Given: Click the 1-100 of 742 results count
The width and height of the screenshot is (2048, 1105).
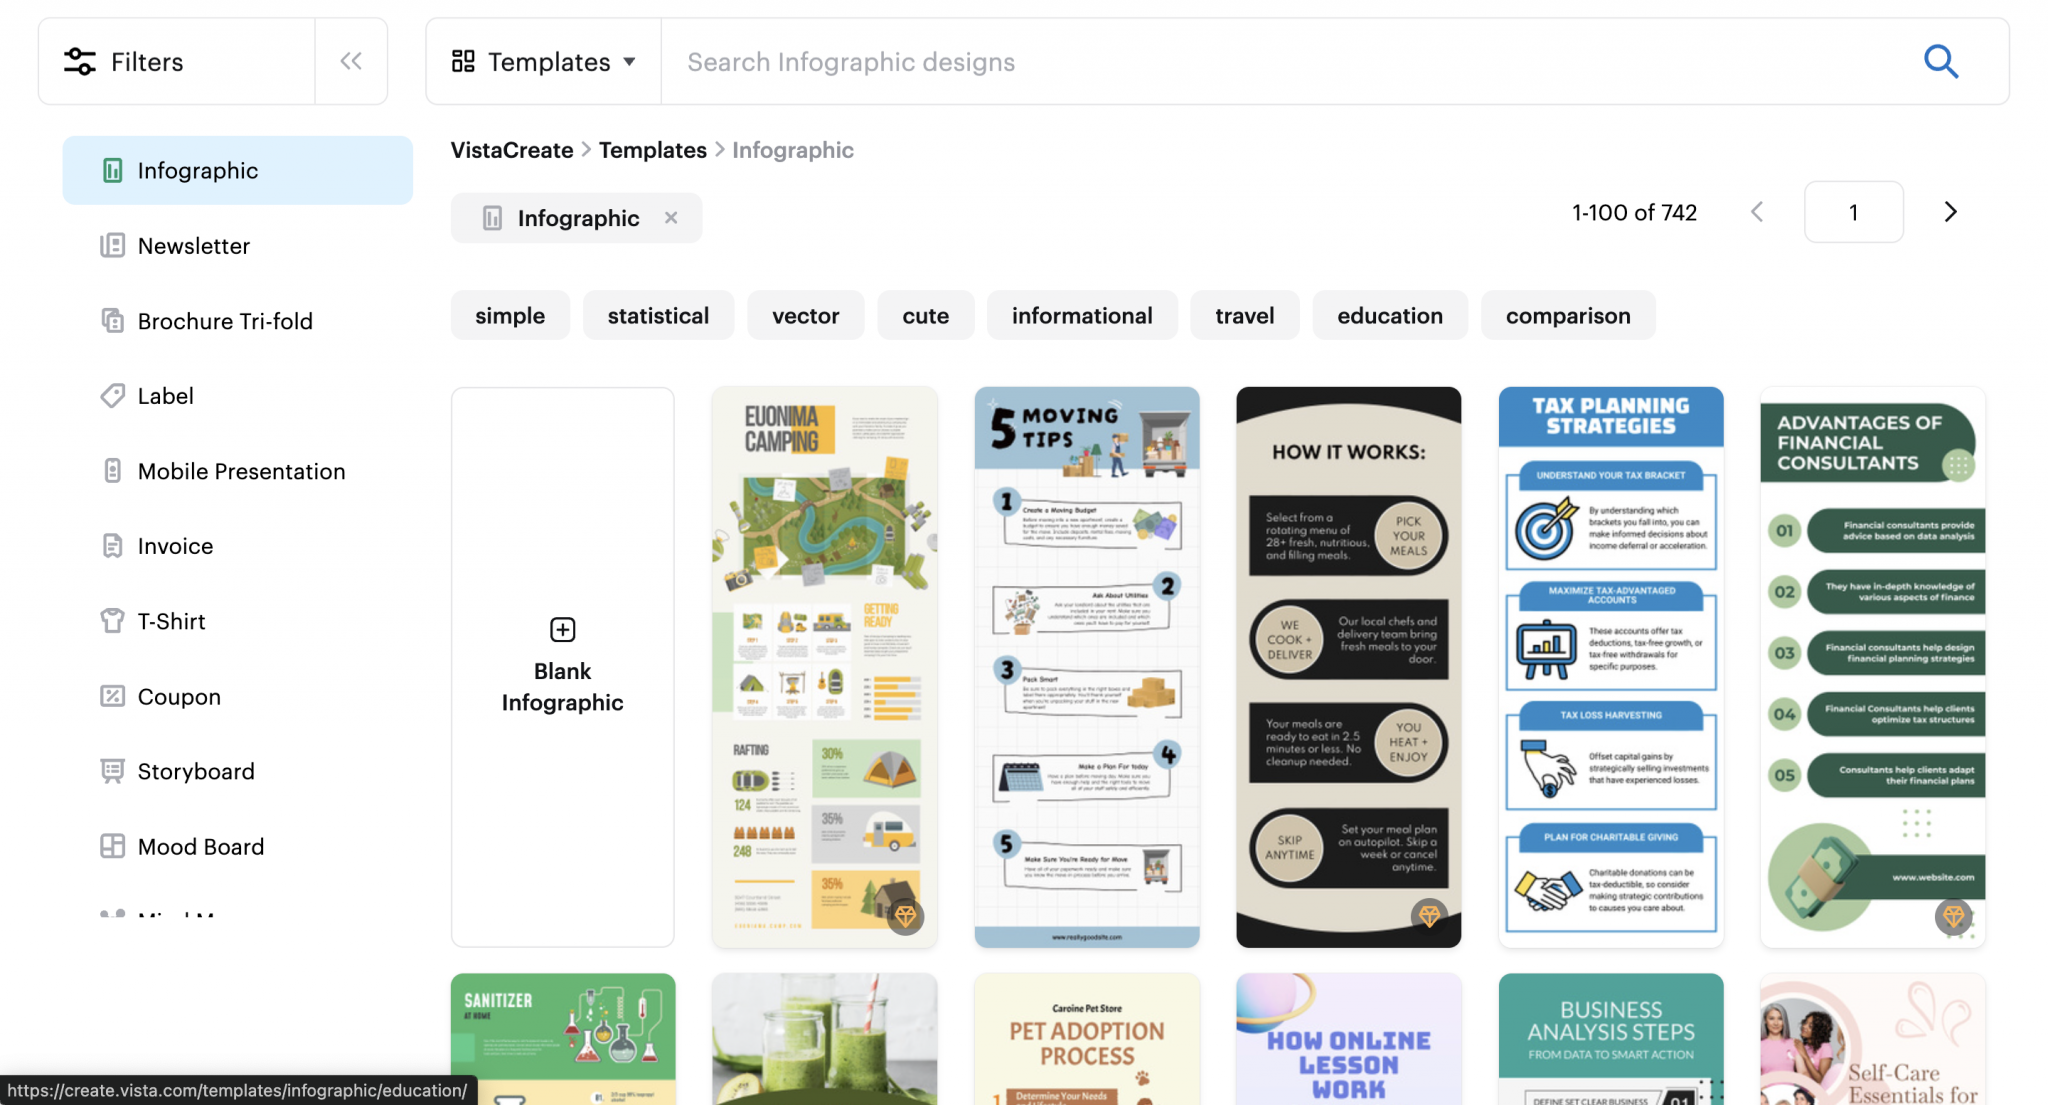Looking at the screenshot, I should (1634, 212).
